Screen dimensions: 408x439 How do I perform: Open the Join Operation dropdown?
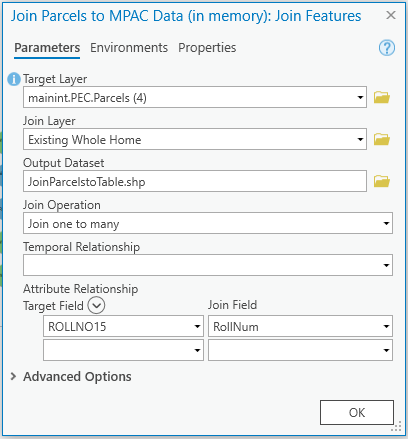208,223
